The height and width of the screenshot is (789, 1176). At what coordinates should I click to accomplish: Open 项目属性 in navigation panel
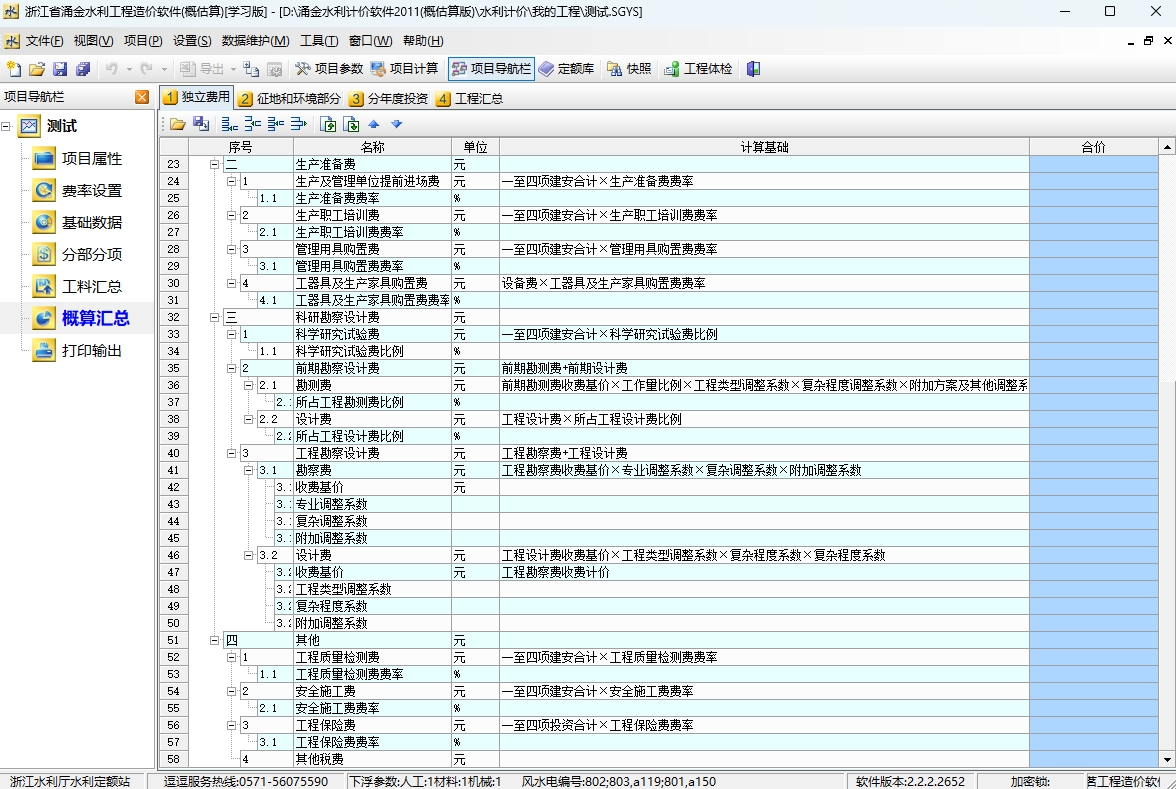point(77,158)
